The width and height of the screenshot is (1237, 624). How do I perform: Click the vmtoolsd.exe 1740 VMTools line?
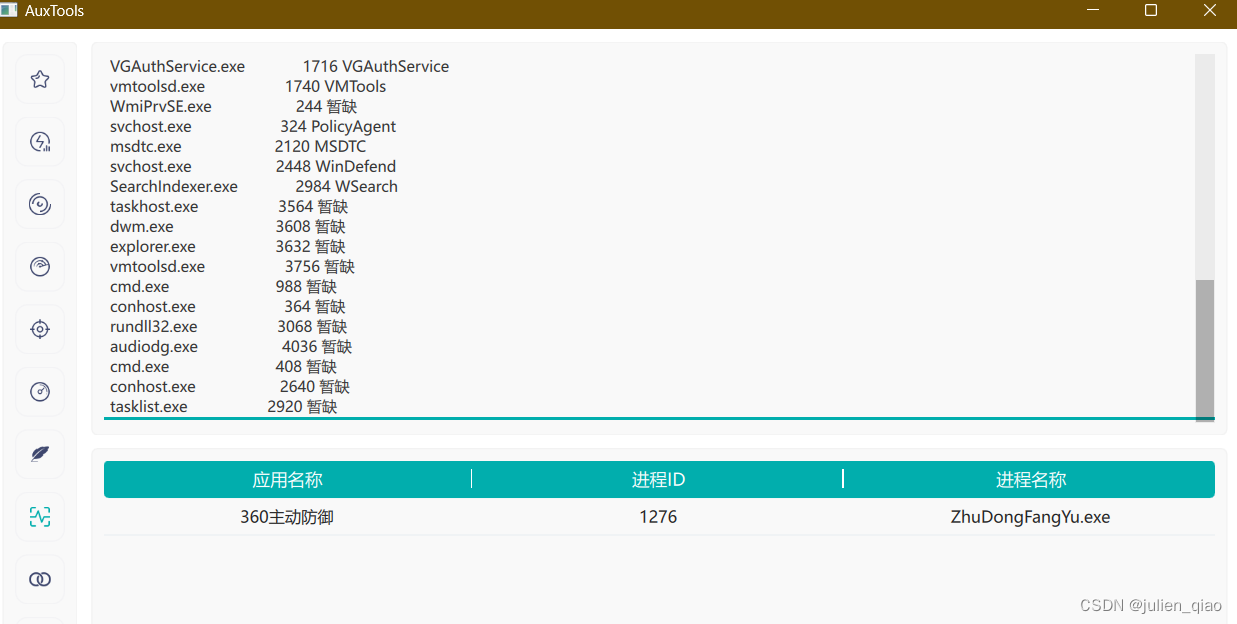tap(248, 86)
